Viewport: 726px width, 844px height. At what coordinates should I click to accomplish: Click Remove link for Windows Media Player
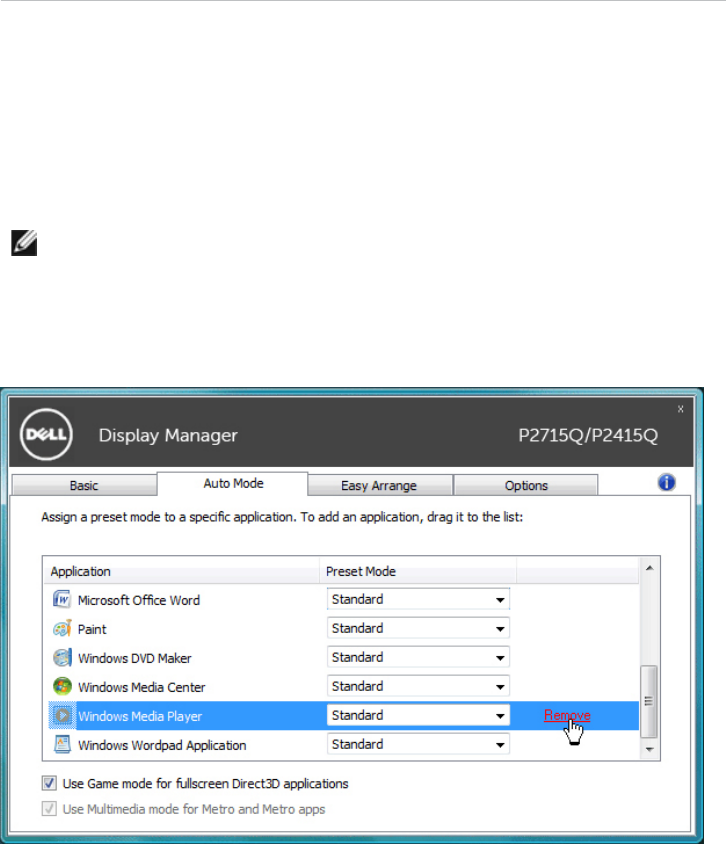[x=567, y=715]
